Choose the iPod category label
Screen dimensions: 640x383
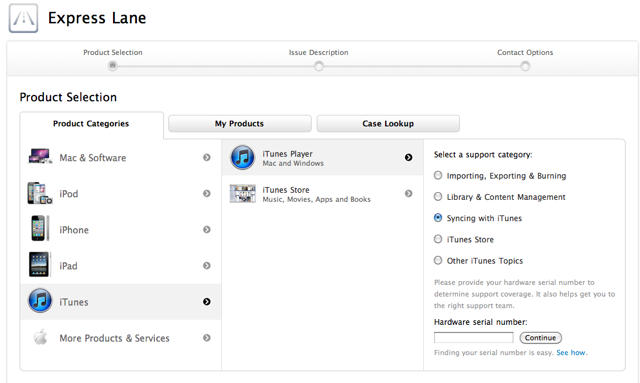[x=69, y=194]
